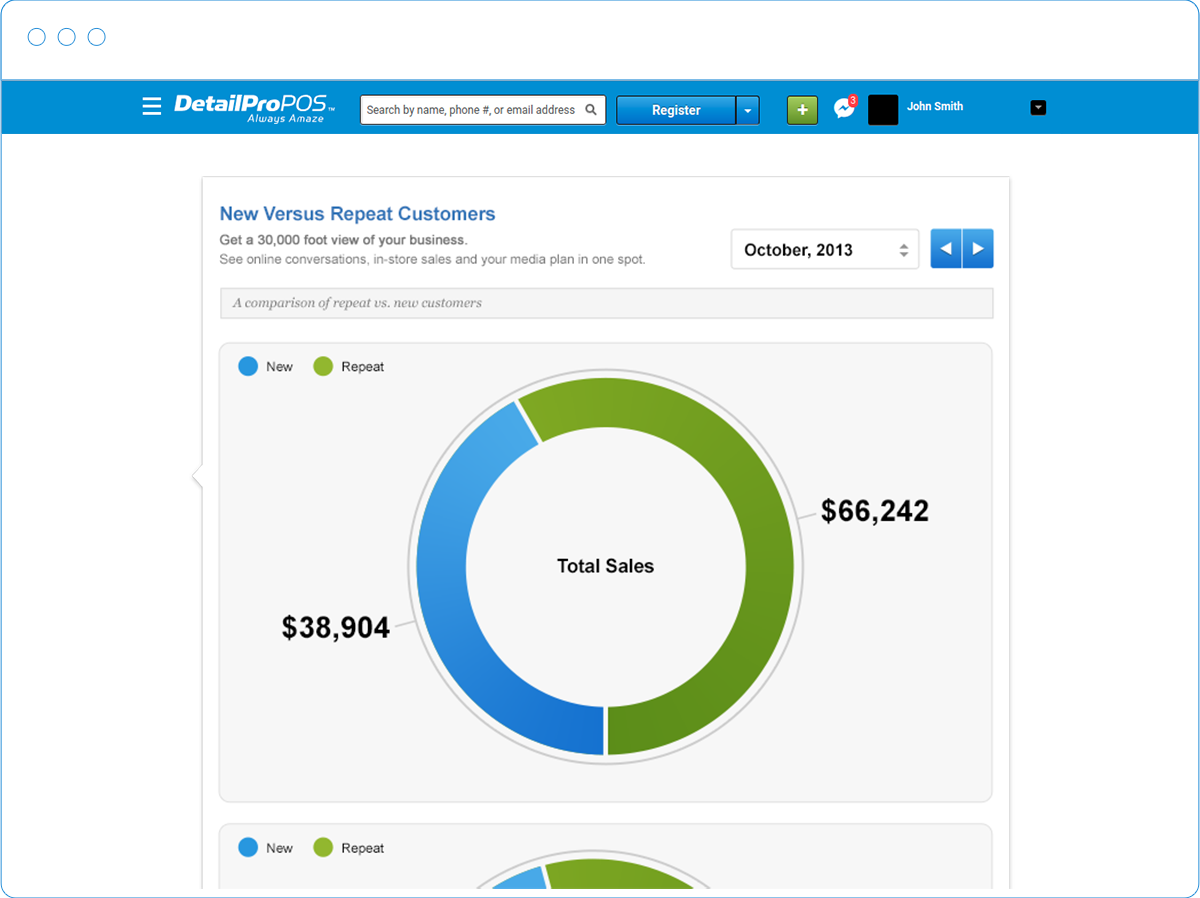
Task: Focus the customer search field
Action: pyautogui.click(x=483, y=110)
